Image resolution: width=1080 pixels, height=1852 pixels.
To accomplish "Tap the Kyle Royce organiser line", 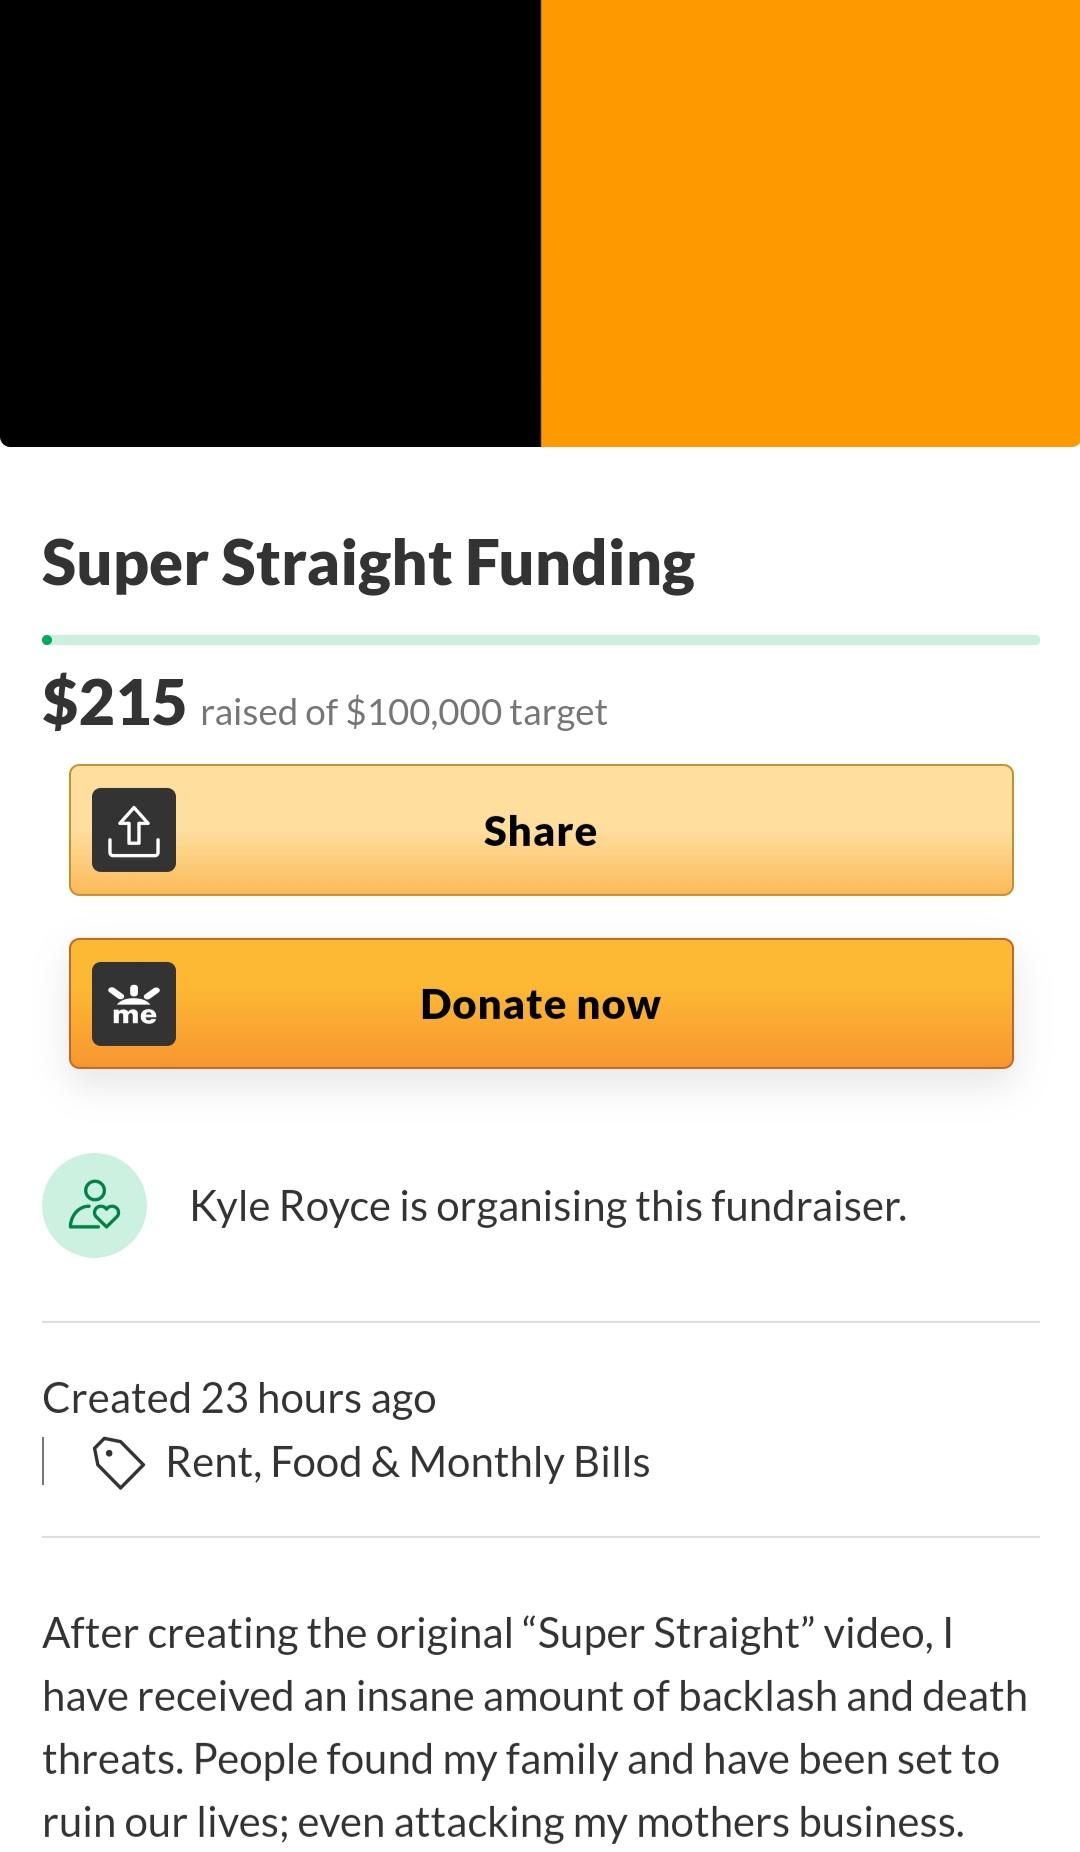I will pyautogui.click(x=548, y=1206).
